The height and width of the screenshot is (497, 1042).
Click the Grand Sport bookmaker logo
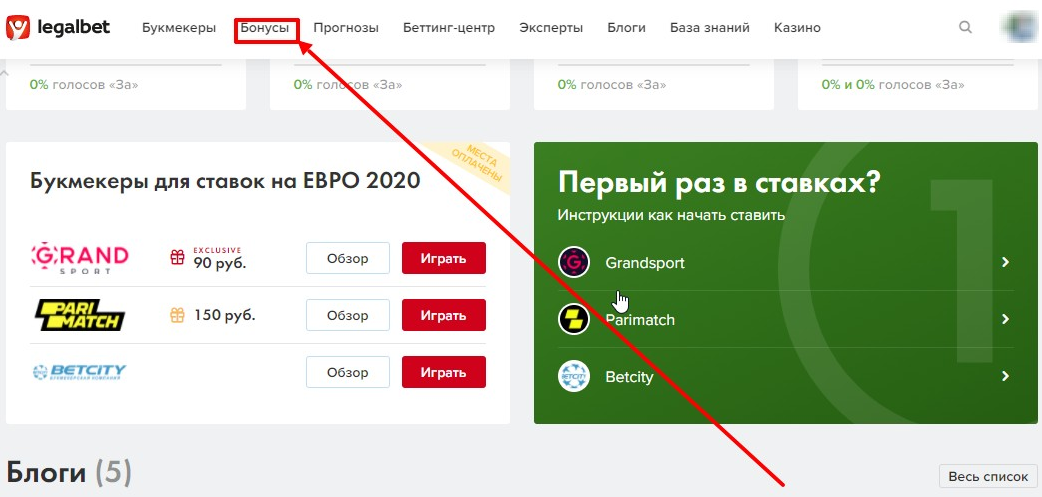click(80, 258)
